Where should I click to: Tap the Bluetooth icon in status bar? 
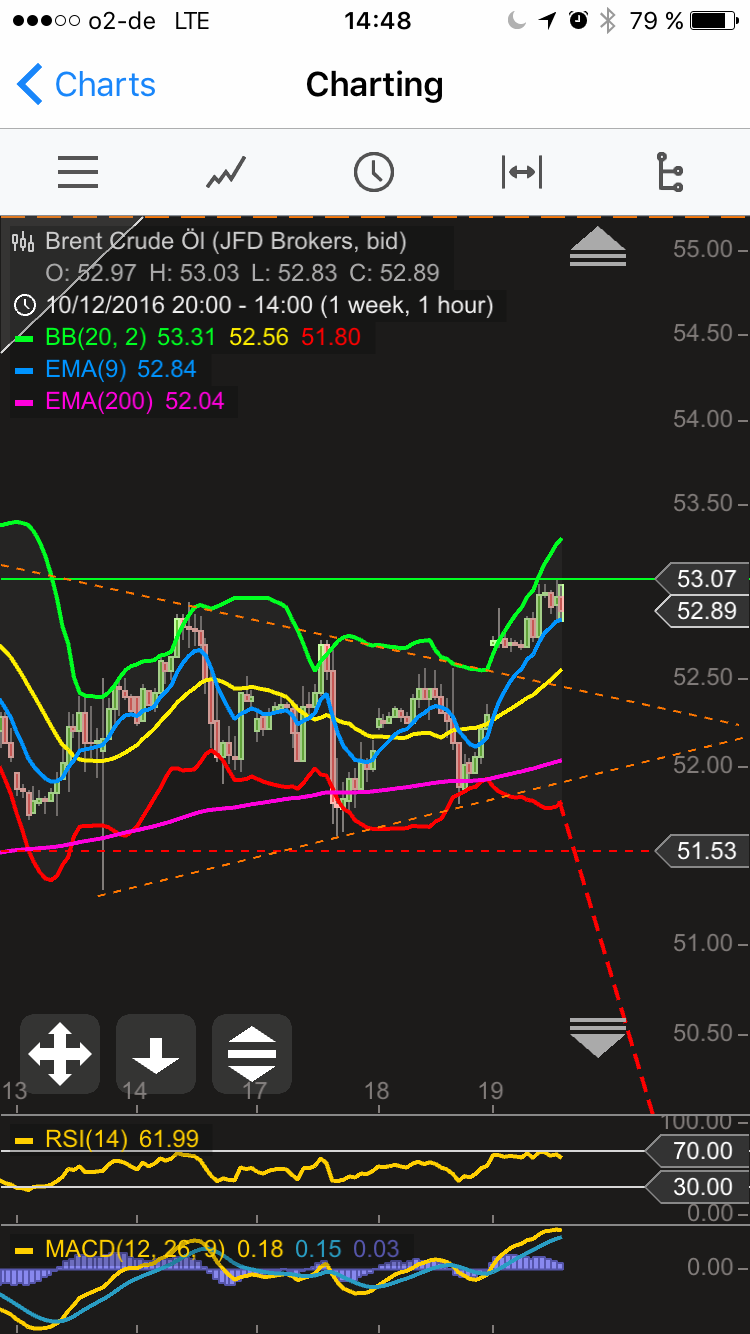pyautogui.click(x=607, y=20)
